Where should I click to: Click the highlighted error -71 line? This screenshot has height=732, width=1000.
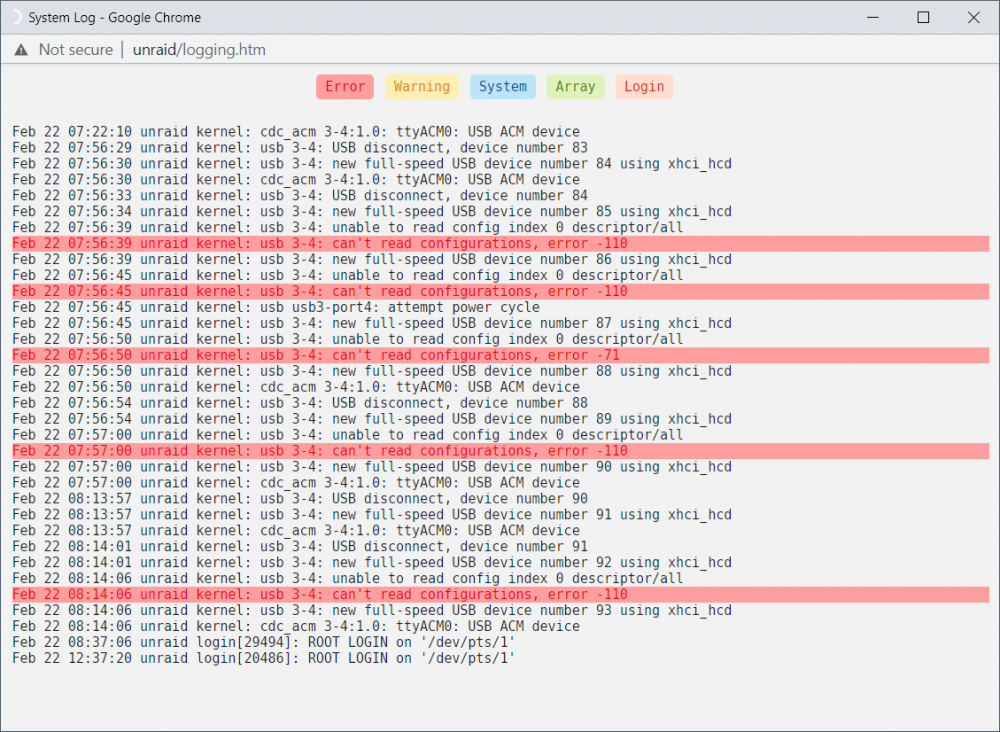click(x=501, y=355)
